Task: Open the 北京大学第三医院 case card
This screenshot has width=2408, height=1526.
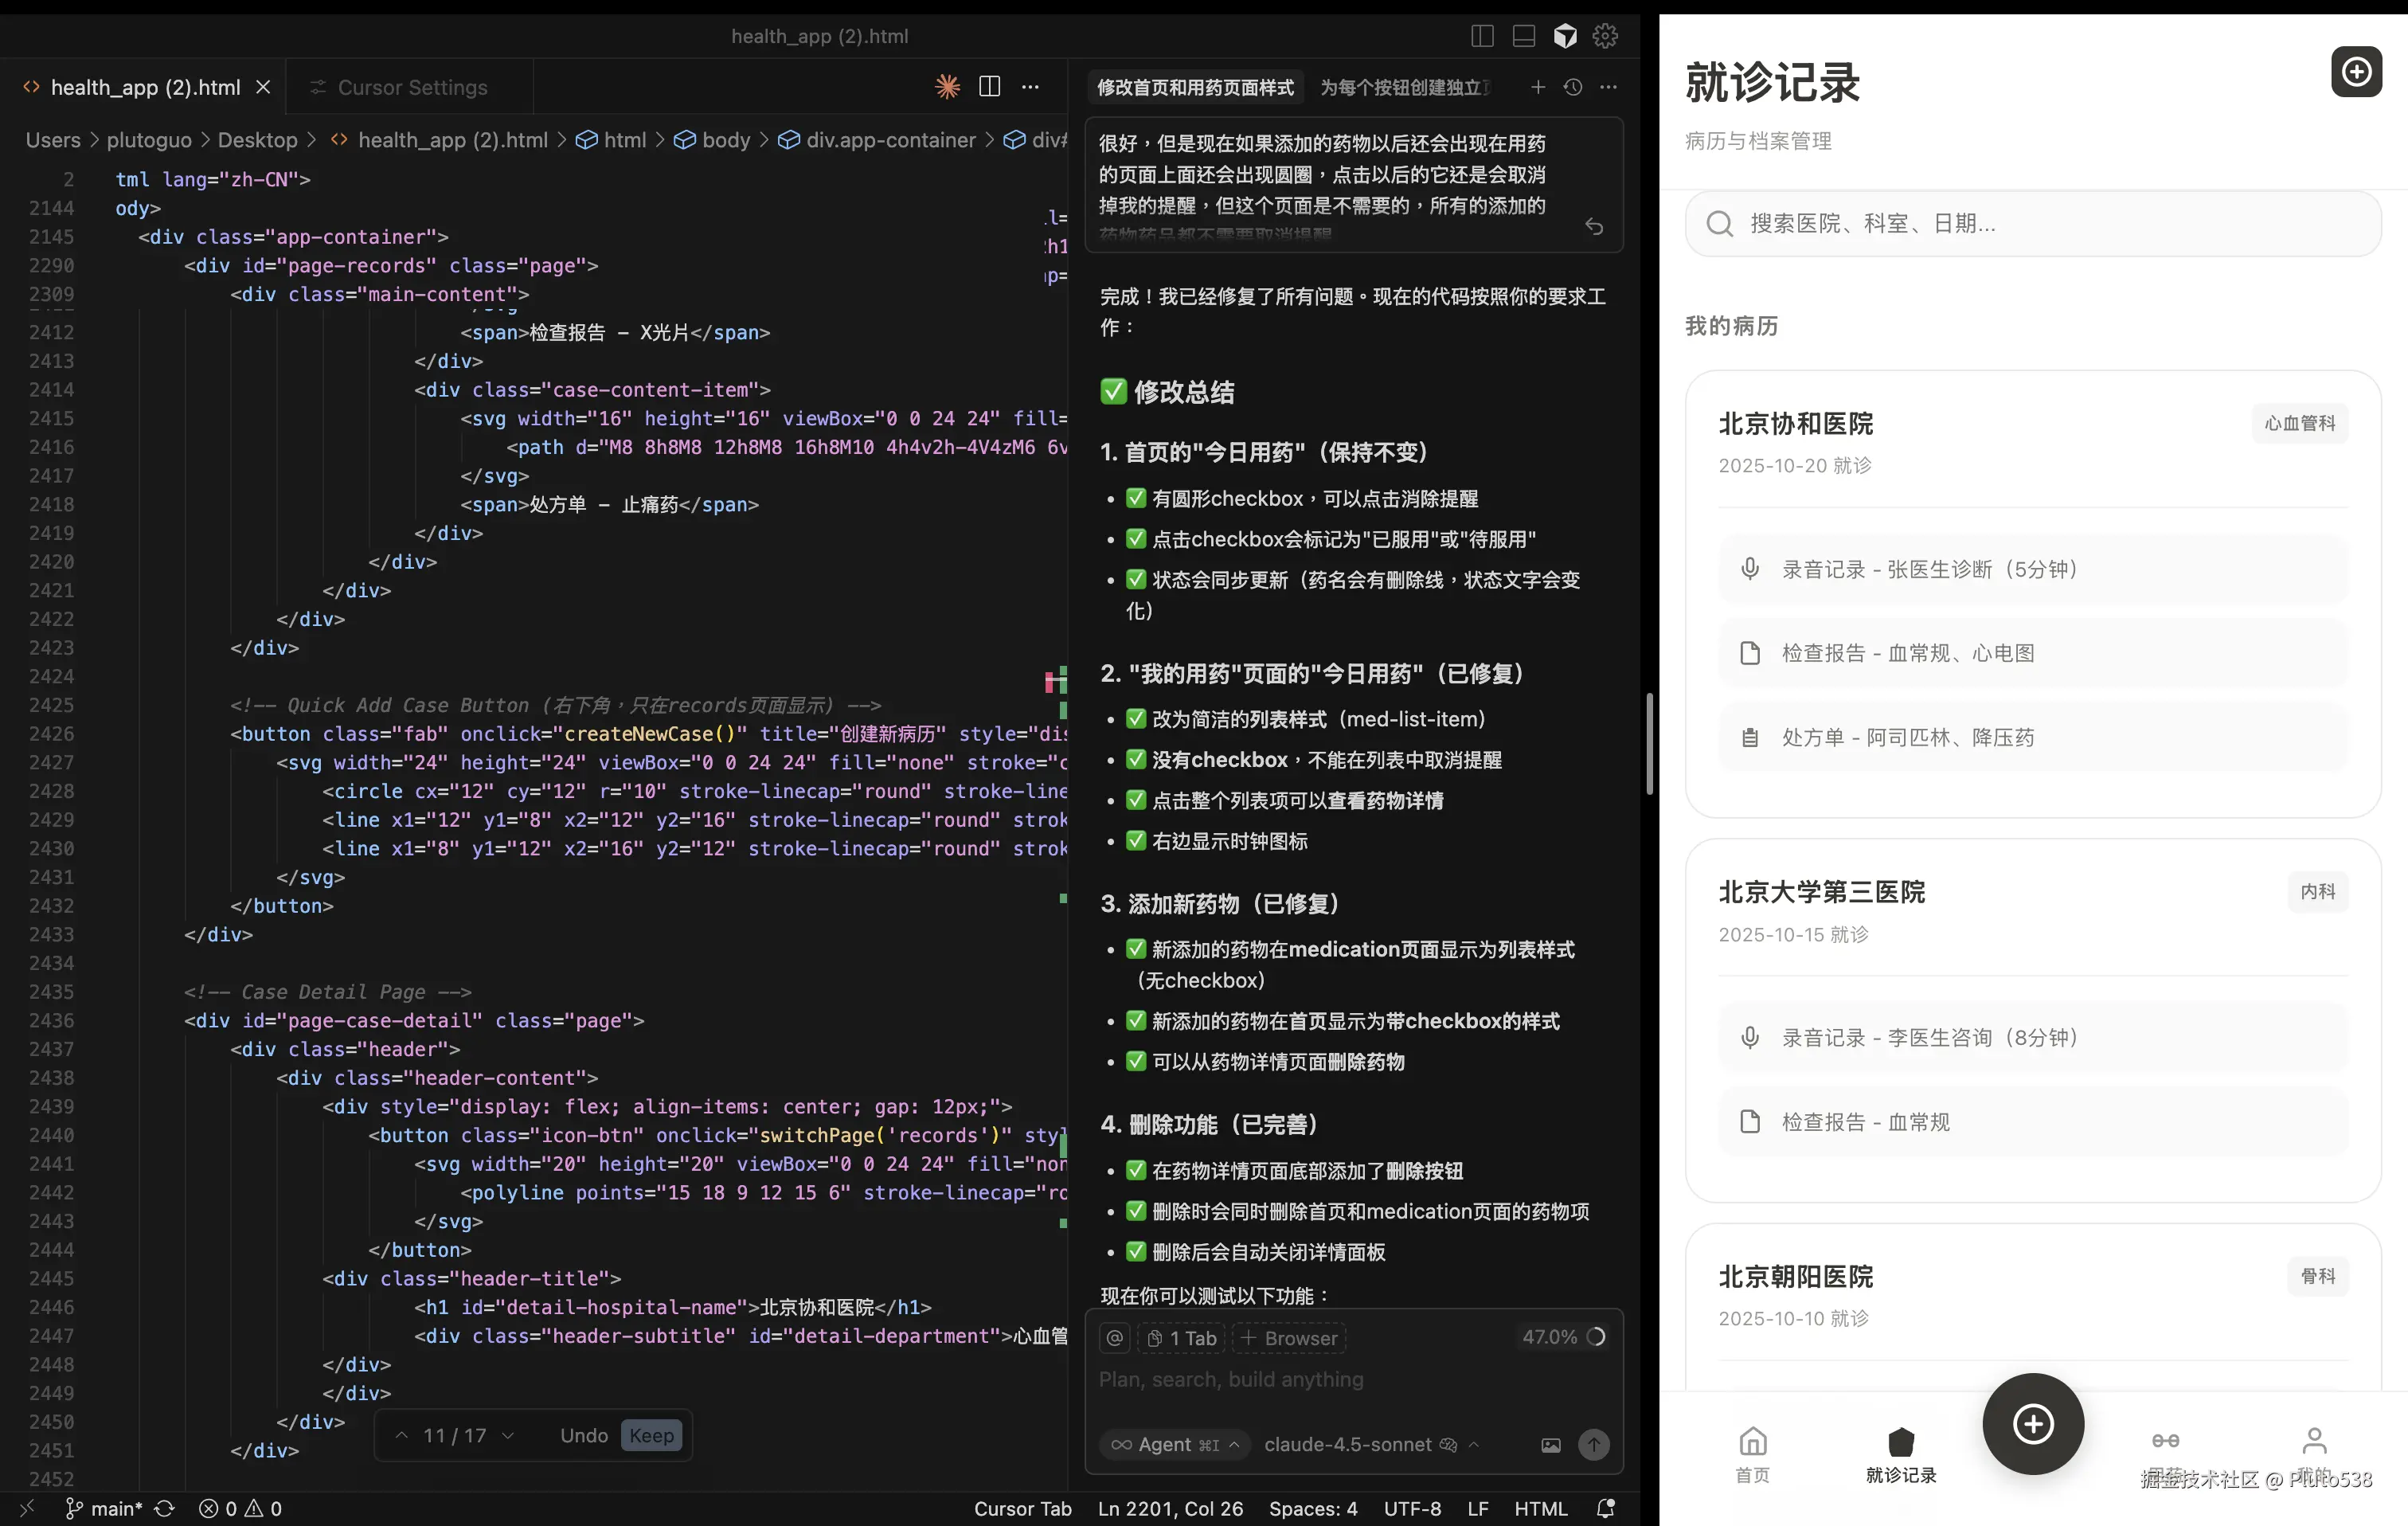Action: [2033, 1020]
